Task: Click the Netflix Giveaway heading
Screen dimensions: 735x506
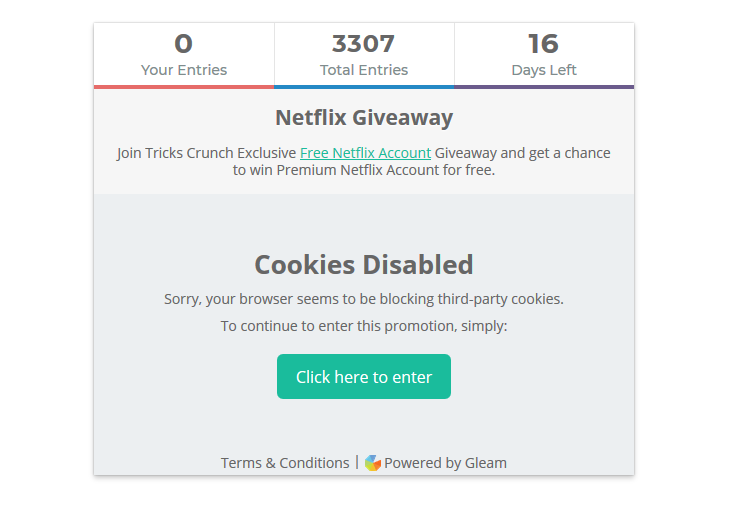Action: click(x=364, y=117)
